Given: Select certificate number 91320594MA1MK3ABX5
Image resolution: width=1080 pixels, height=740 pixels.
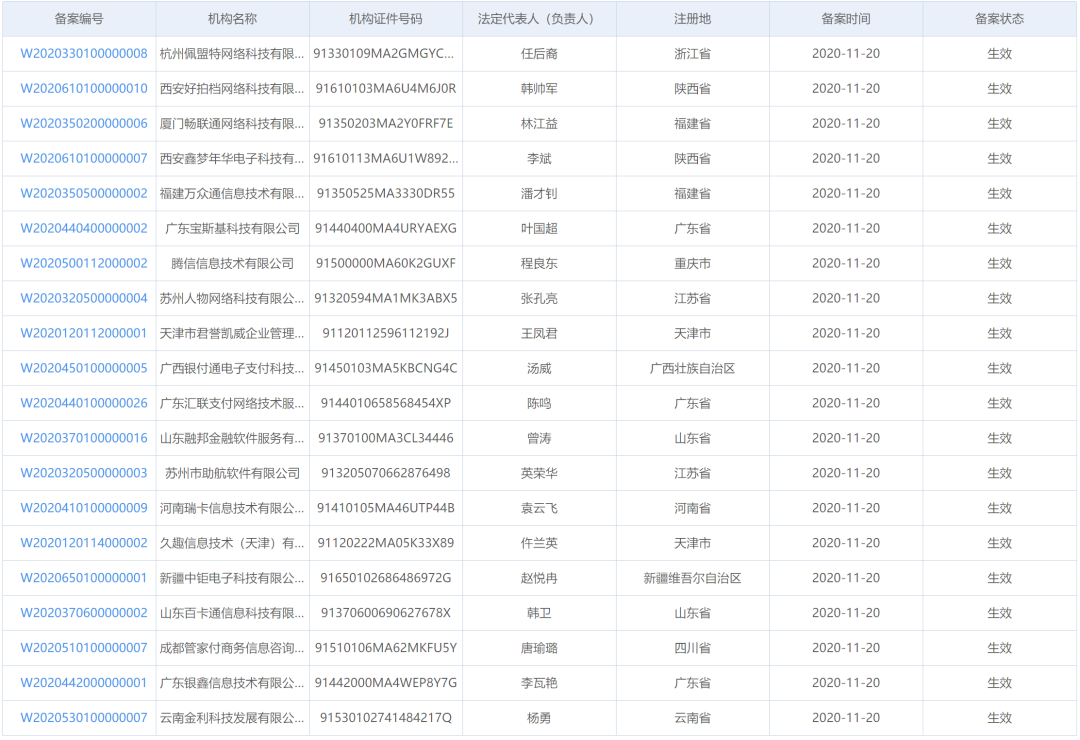Looking at the screenshot, I should [386, 298].
